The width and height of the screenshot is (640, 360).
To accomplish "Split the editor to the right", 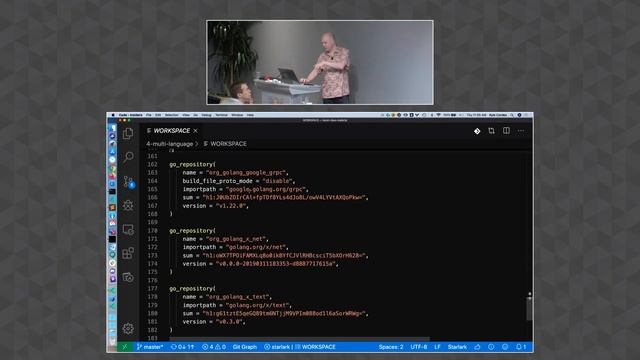I will click(x=506, y=131).
